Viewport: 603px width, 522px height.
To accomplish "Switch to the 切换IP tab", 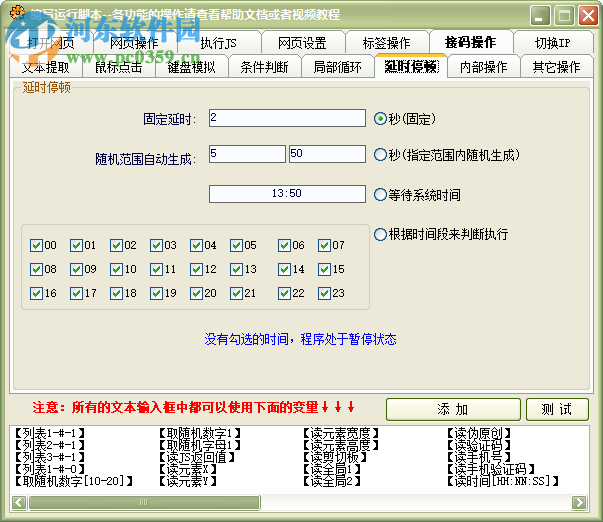I will [x=553, y=43].
